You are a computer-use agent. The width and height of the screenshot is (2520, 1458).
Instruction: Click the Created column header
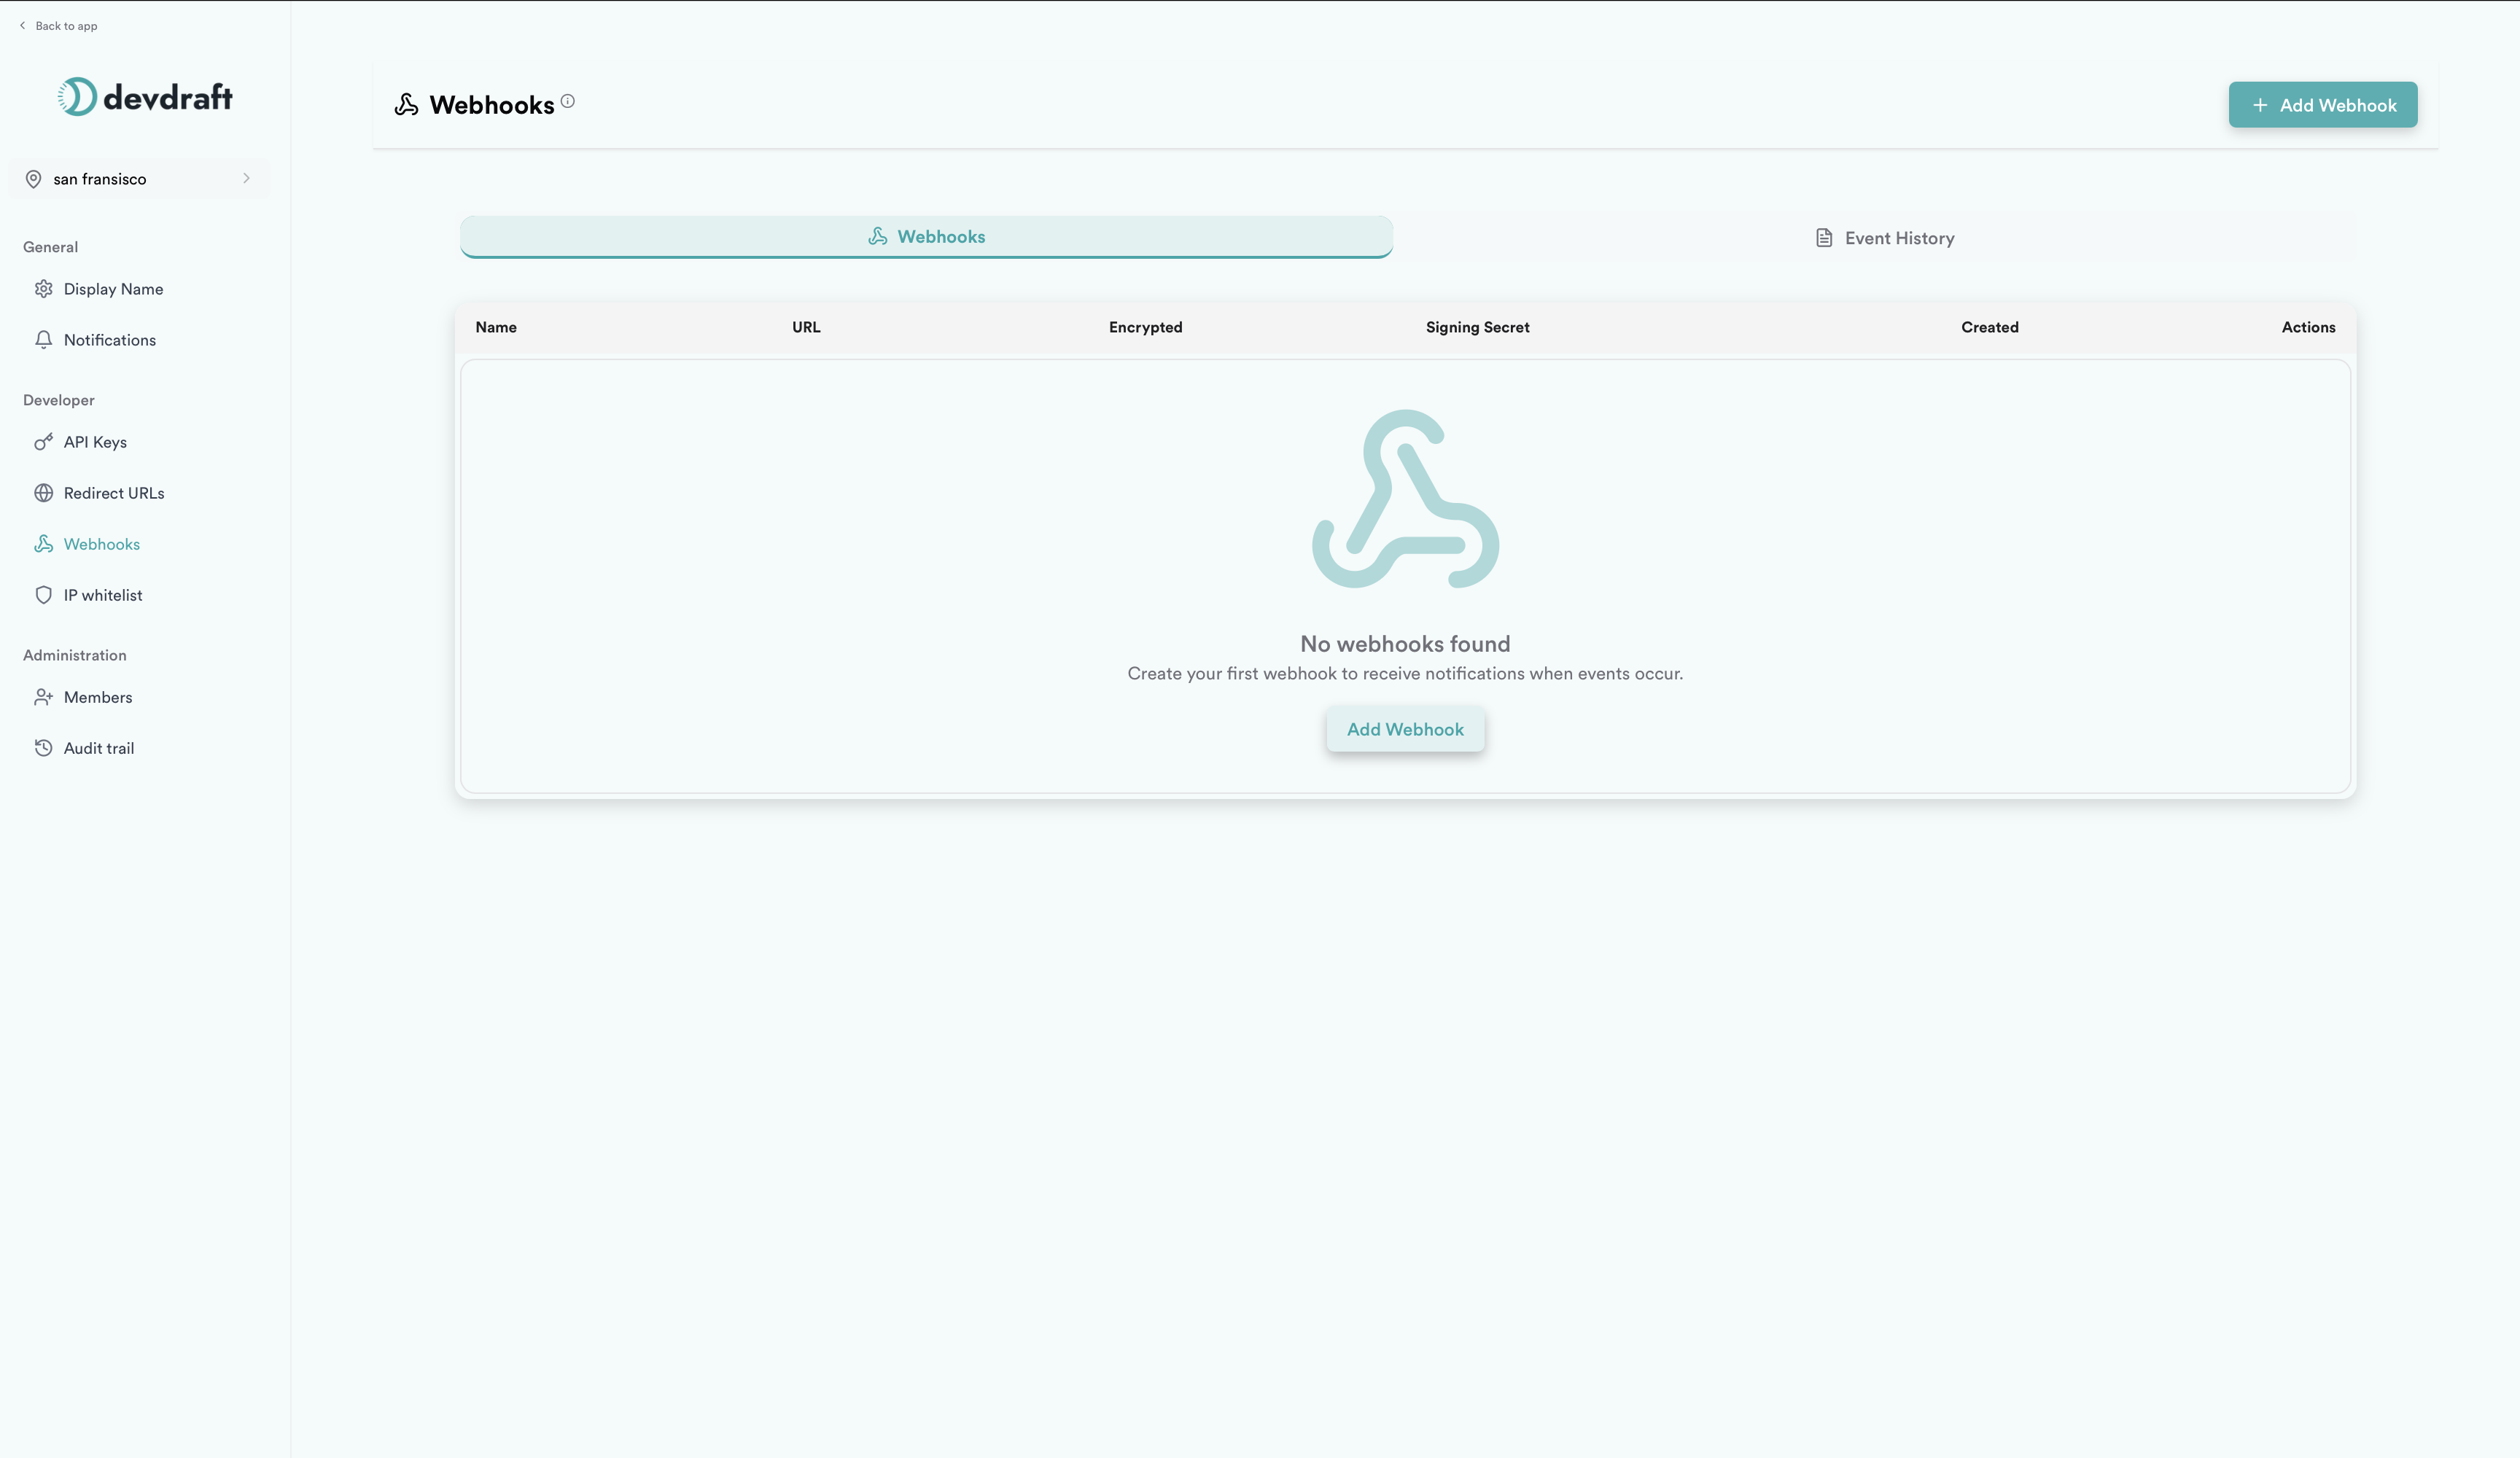pos(1989,327)
